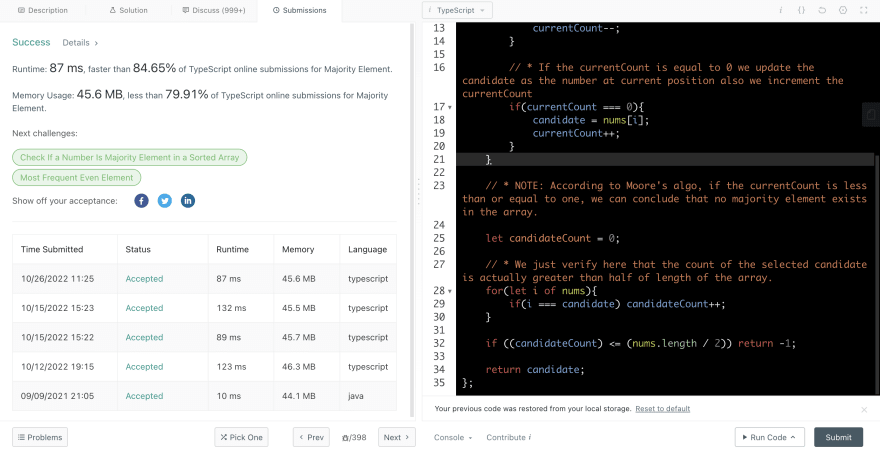Open the Discuss (999+) tab
880x453 pixels.
[x=214, y=10]
